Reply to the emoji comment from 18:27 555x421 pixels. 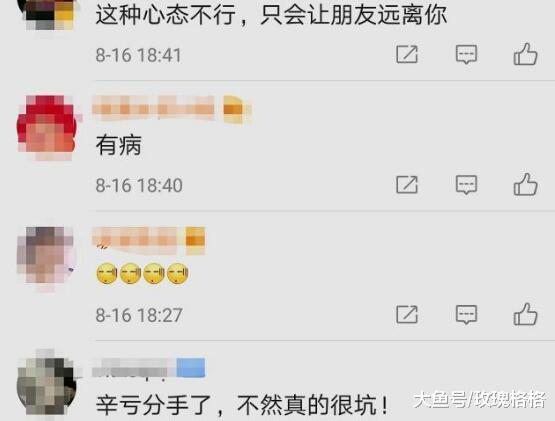coord(466,314)
